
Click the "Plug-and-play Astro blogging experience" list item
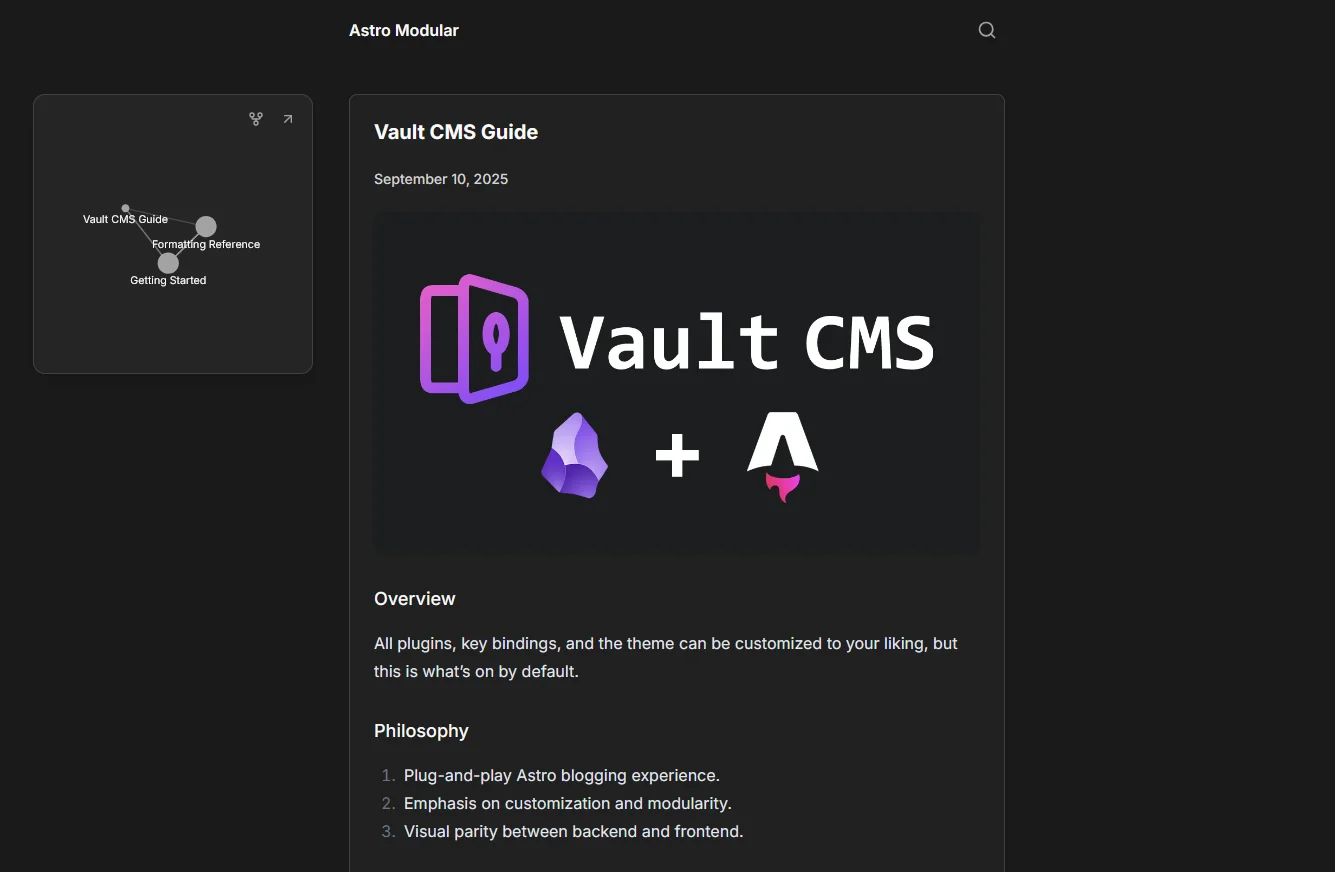click(x=561, y=775)
